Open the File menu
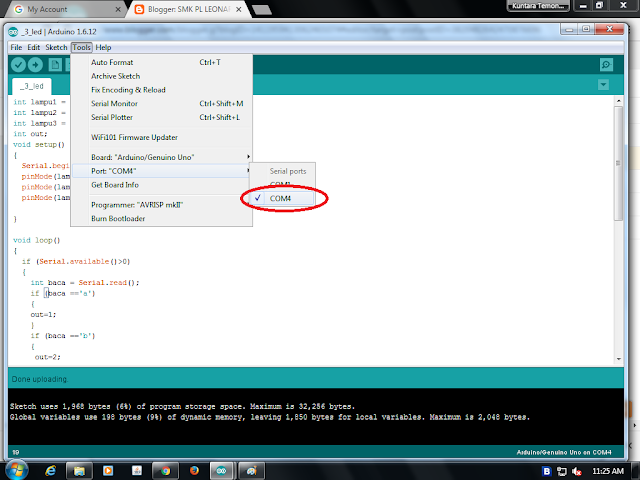 tap(16, 47)
